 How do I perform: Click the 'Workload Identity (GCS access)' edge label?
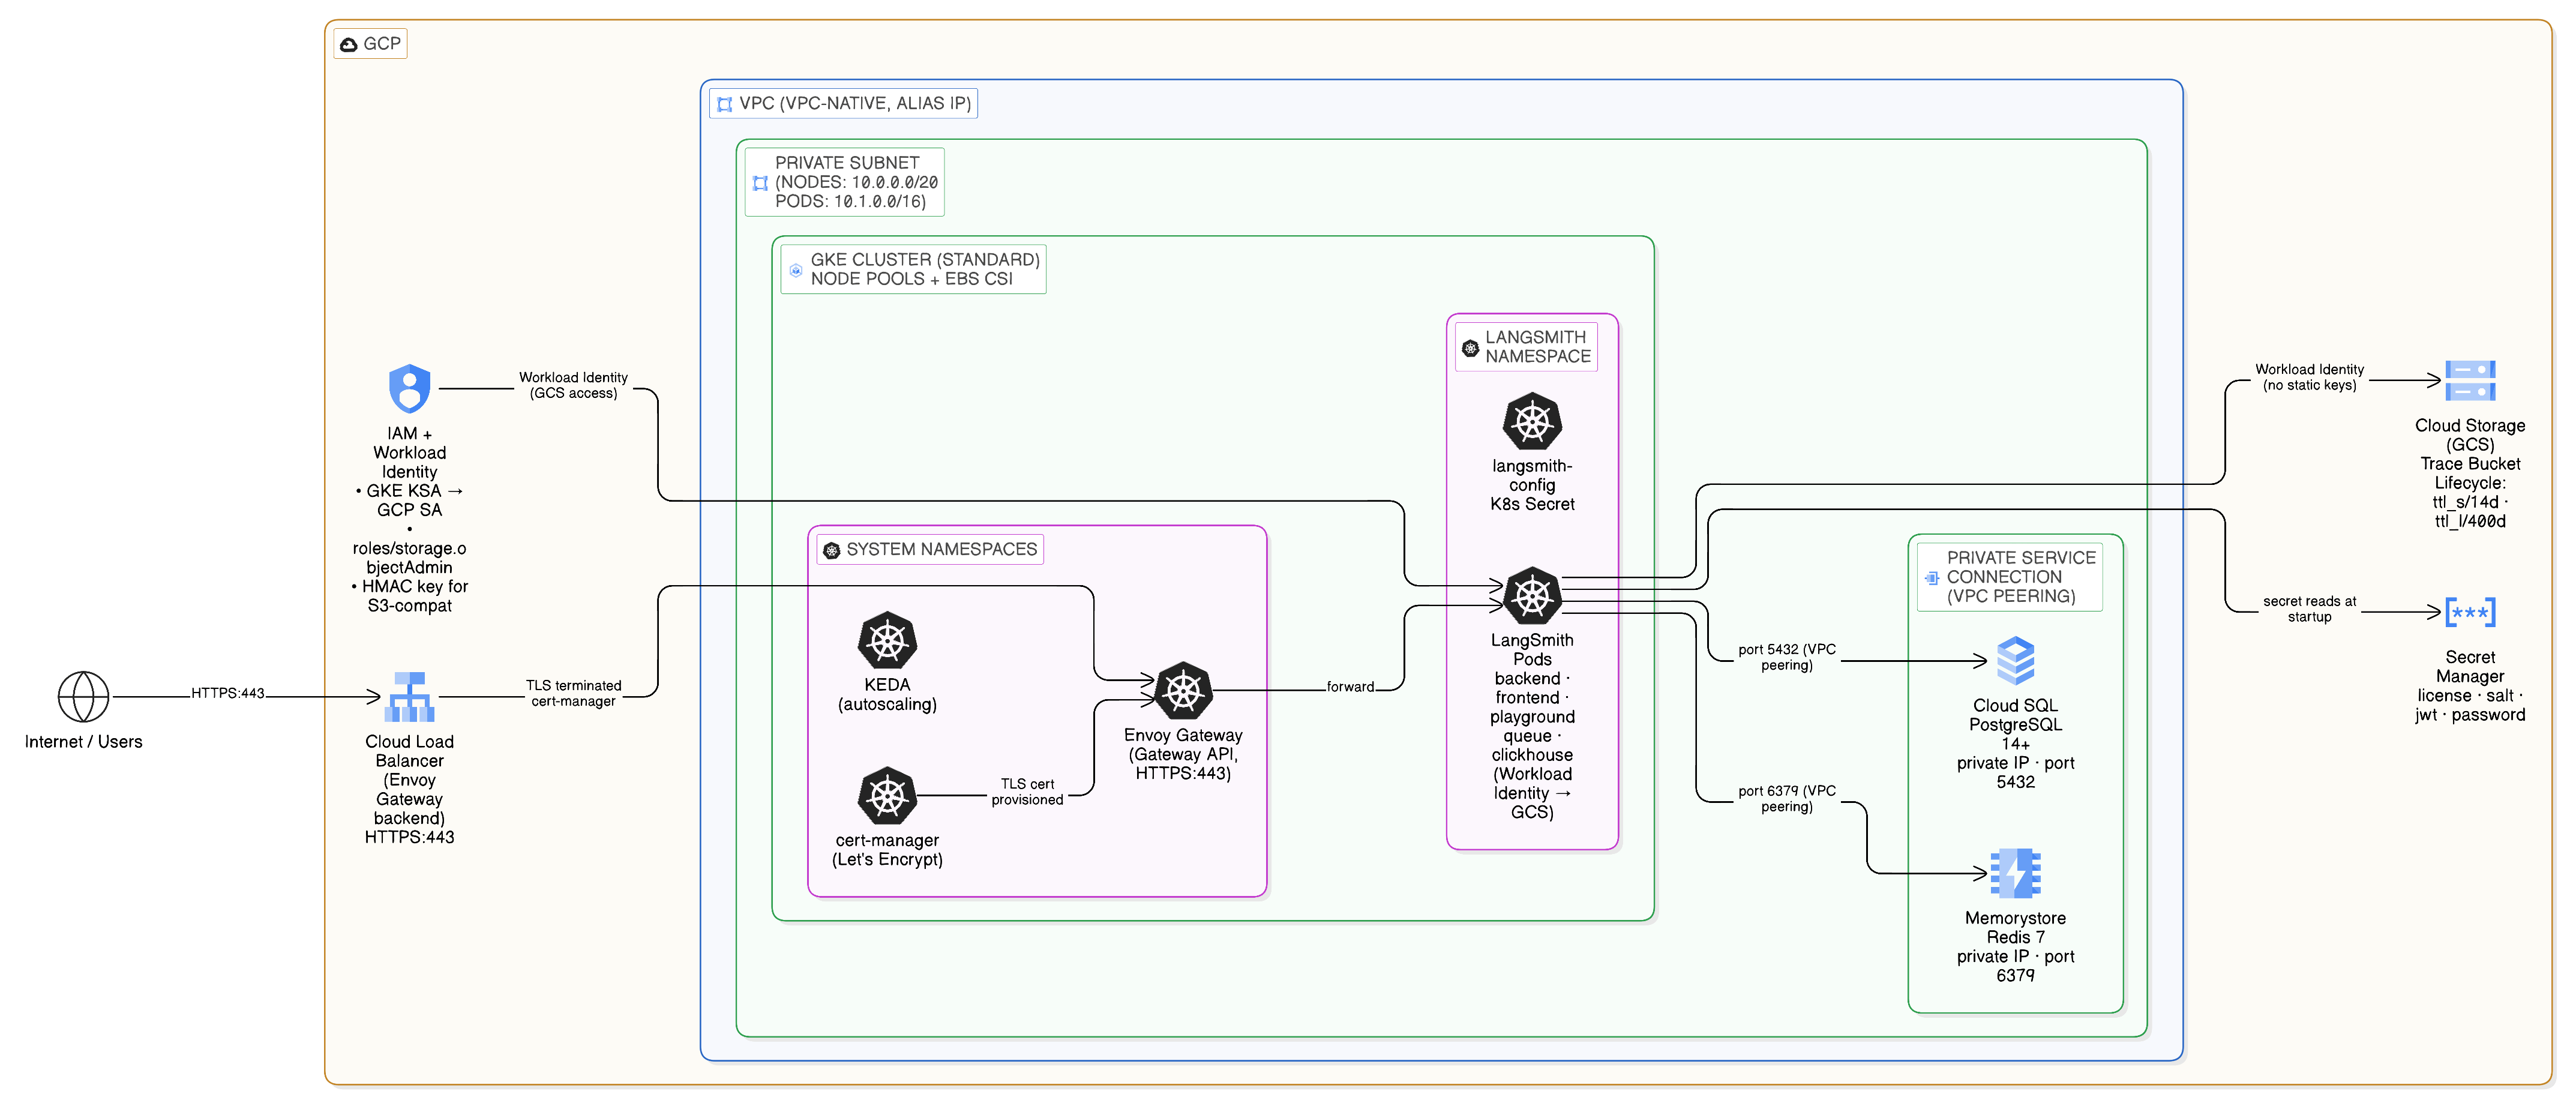coord(574,385)
